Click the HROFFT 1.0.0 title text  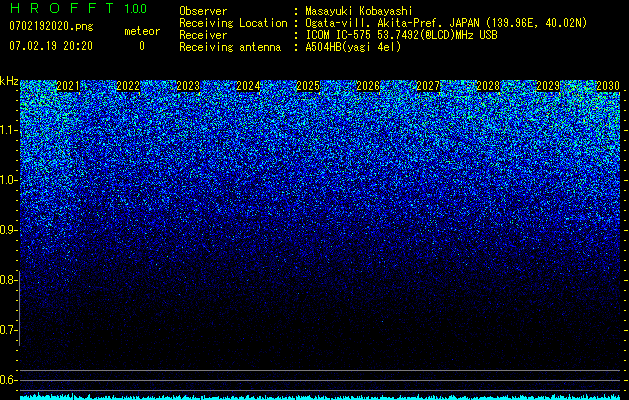click(x=78, y=8)
